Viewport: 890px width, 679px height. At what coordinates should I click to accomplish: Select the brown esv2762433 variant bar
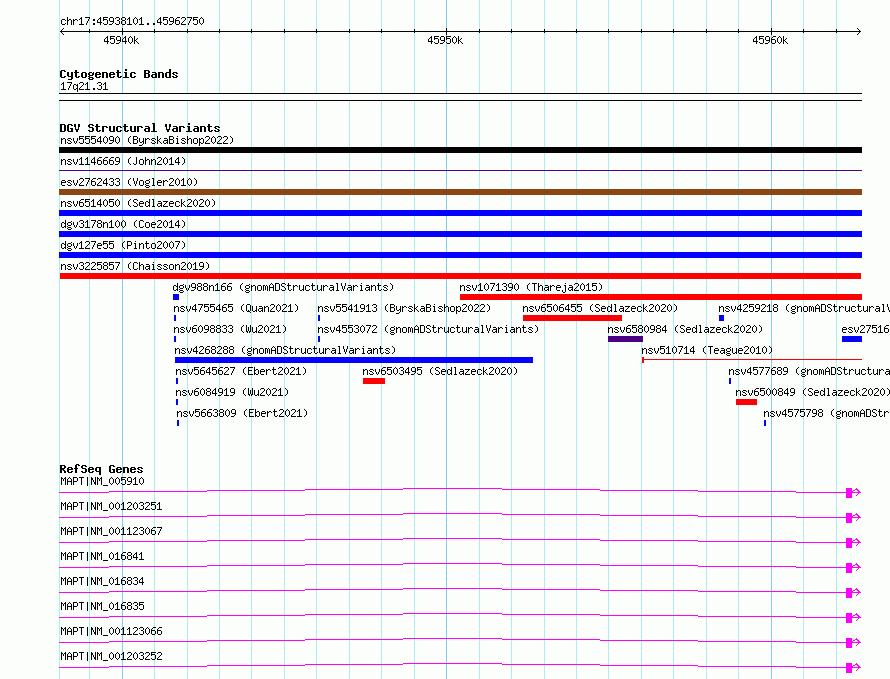[460, 192]
